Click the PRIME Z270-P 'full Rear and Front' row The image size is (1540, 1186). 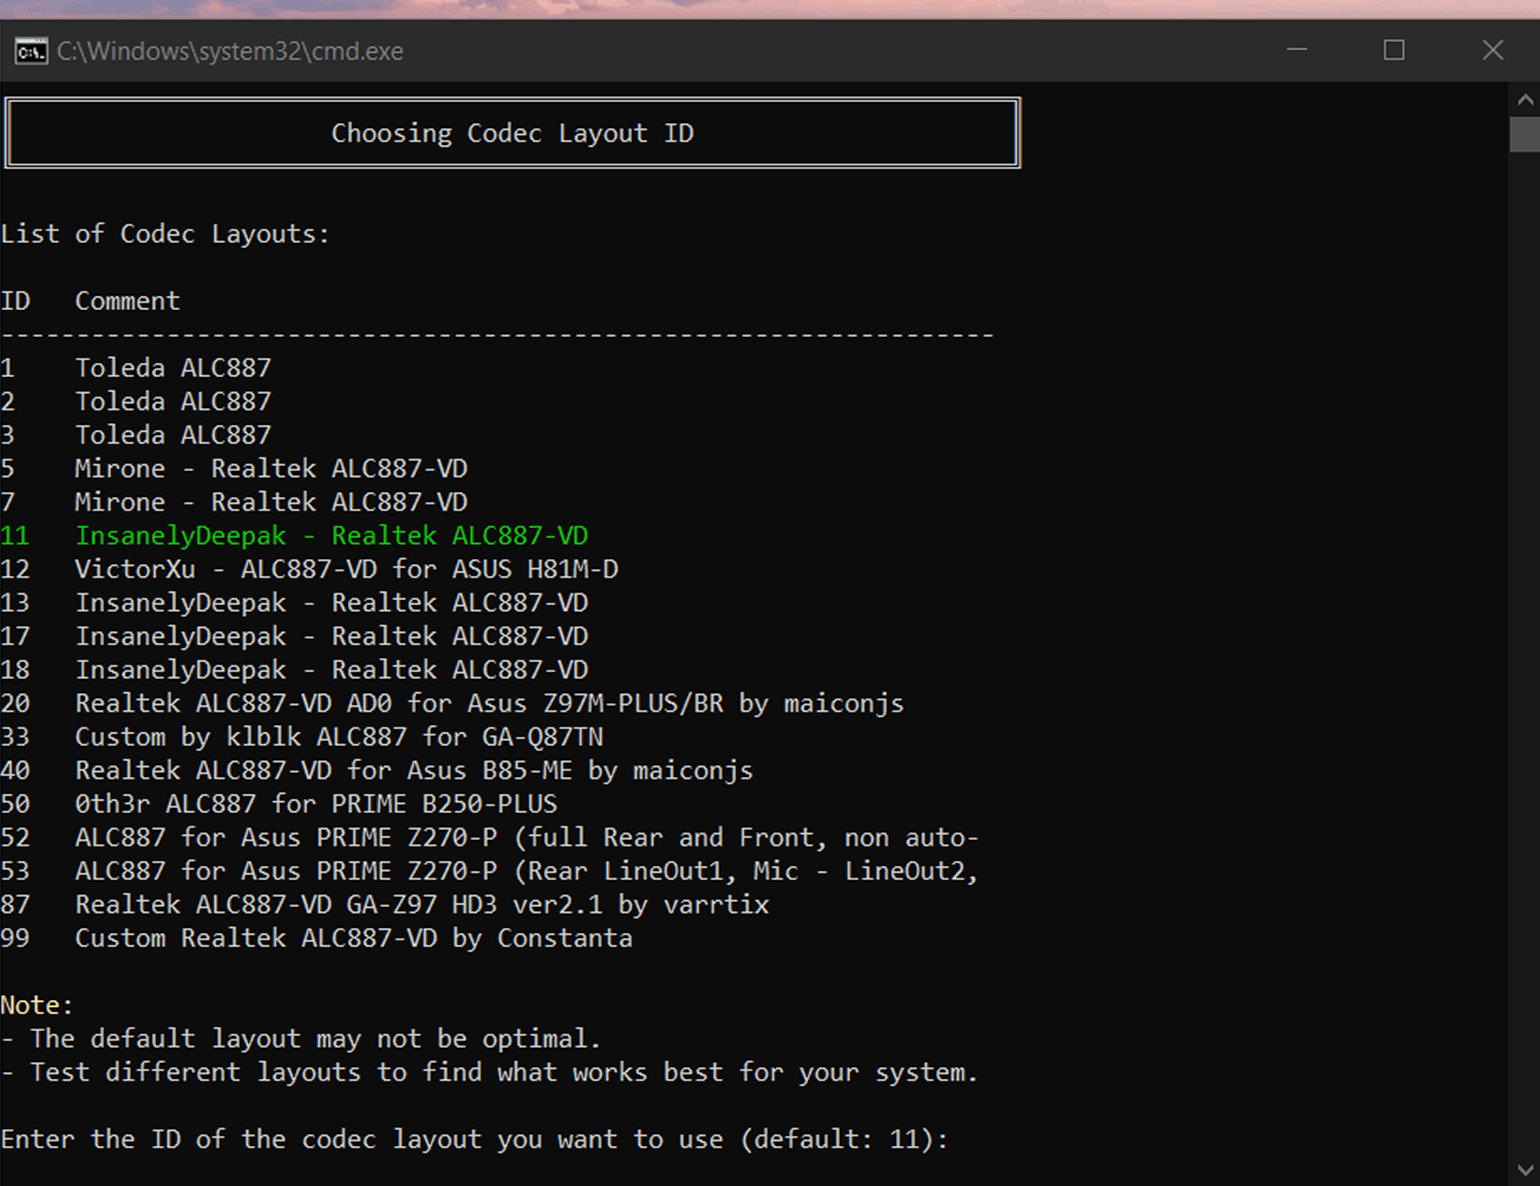pos(490,837)
